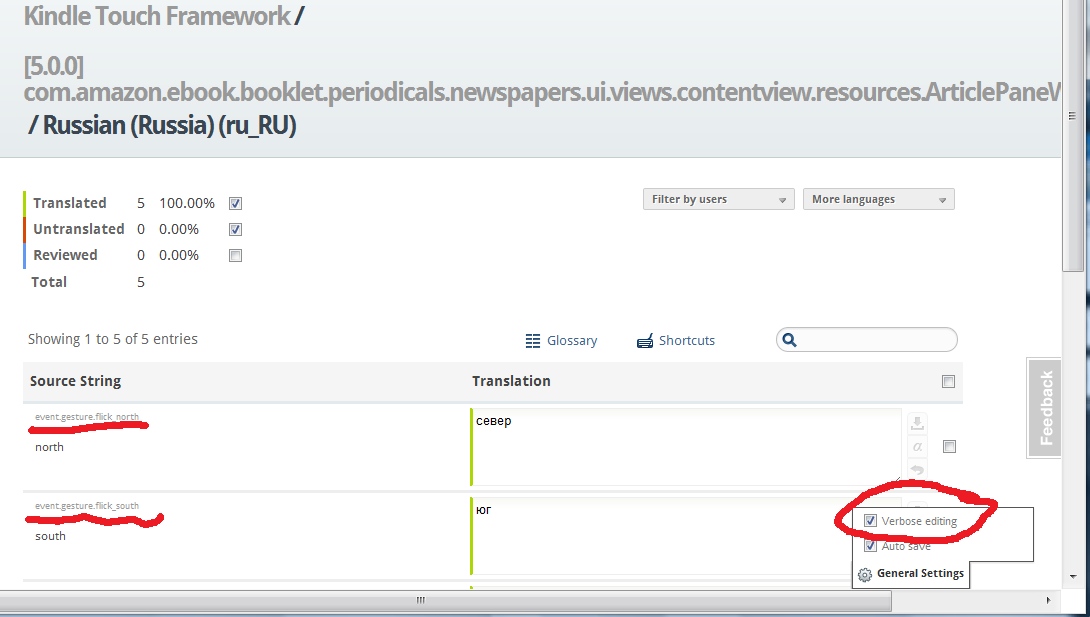
Task: Disable Auto save checkbox
Action: coord(870,545)
